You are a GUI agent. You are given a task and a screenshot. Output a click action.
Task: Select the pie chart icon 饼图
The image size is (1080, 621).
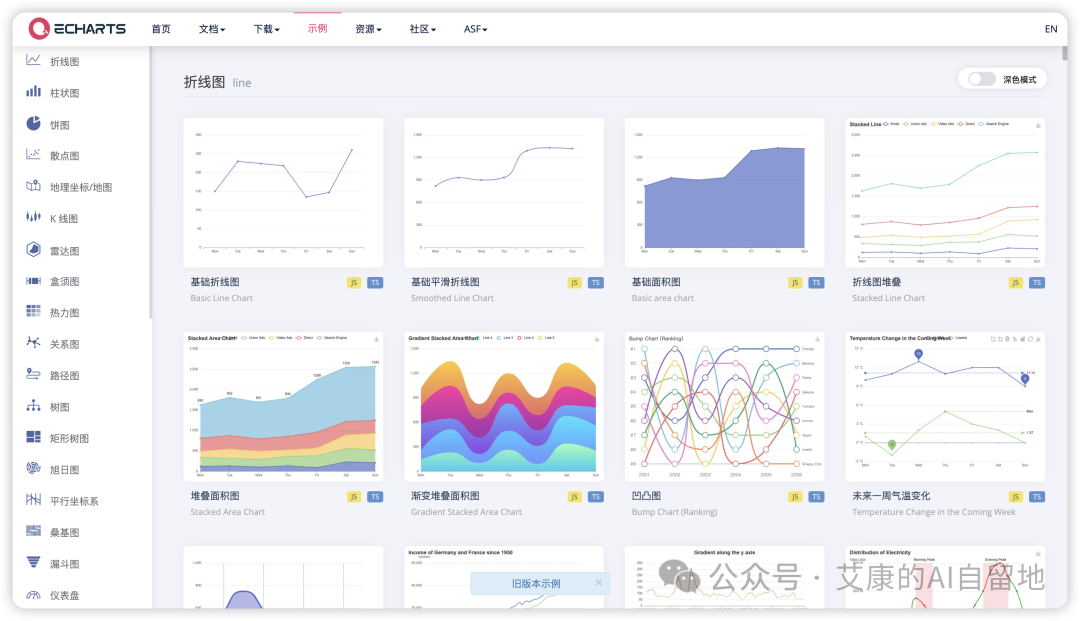[33, 124]
